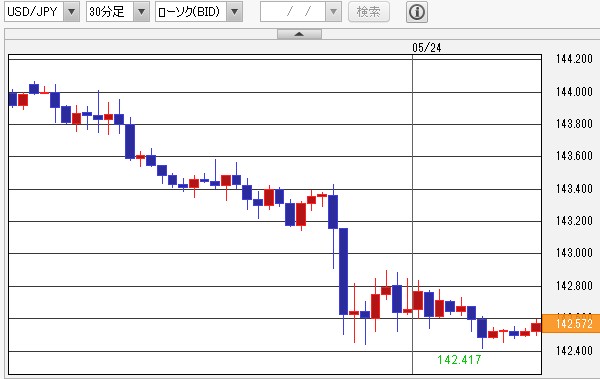This screenshot has width=600, height=379.
Task: Expand the USD/JPY currency pair dropdown
Action: (x=71, y=12)
